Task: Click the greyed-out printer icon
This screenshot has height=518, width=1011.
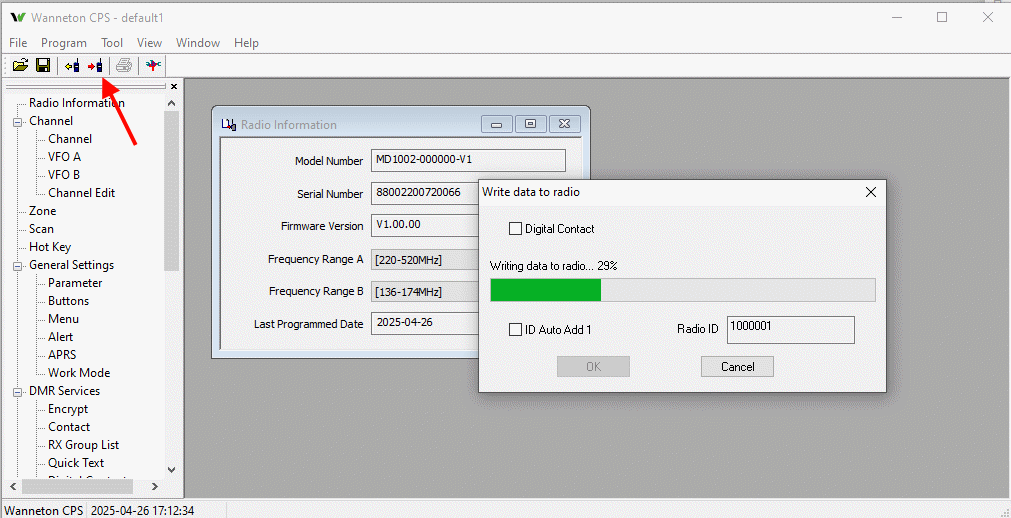Action: pos(124,65)
